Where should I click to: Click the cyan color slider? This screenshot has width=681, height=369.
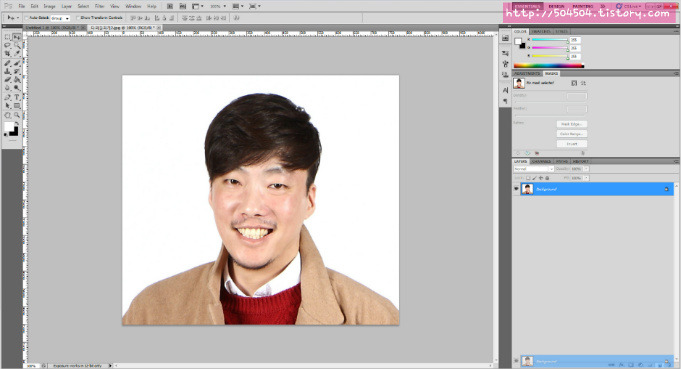(550, 40)
